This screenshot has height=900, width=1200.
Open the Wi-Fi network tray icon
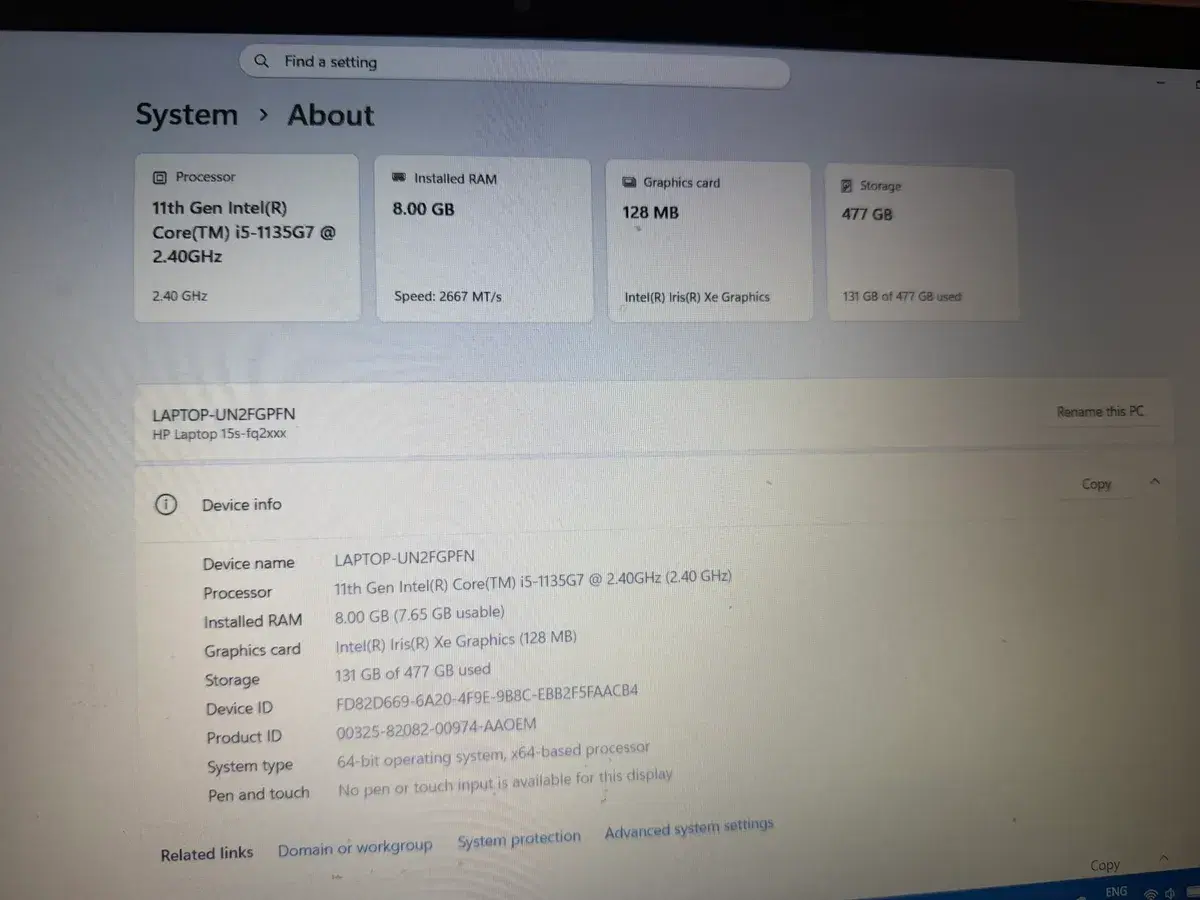click(1151, 892)
